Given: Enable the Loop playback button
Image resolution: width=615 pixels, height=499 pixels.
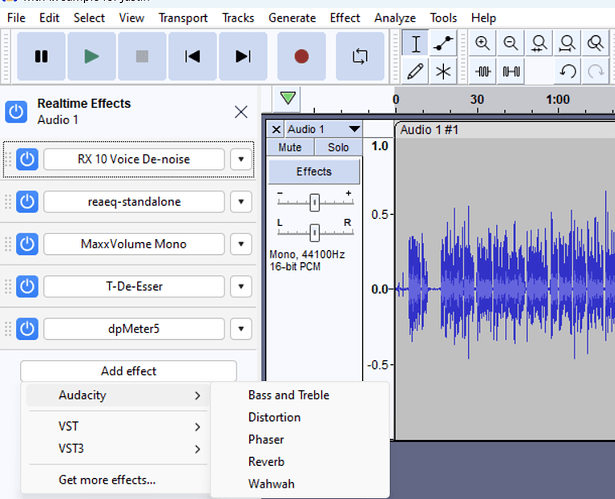Looking at the screenshot, I should coord(359,56).
